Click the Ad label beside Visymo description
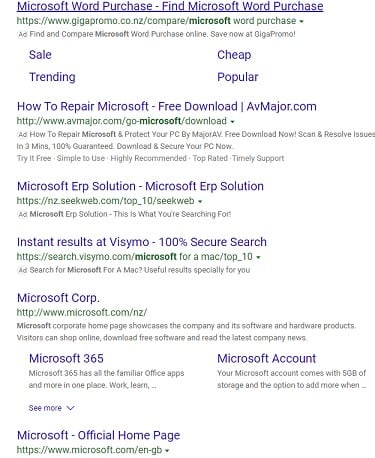375x458 pixels. (x=22, y=270)
